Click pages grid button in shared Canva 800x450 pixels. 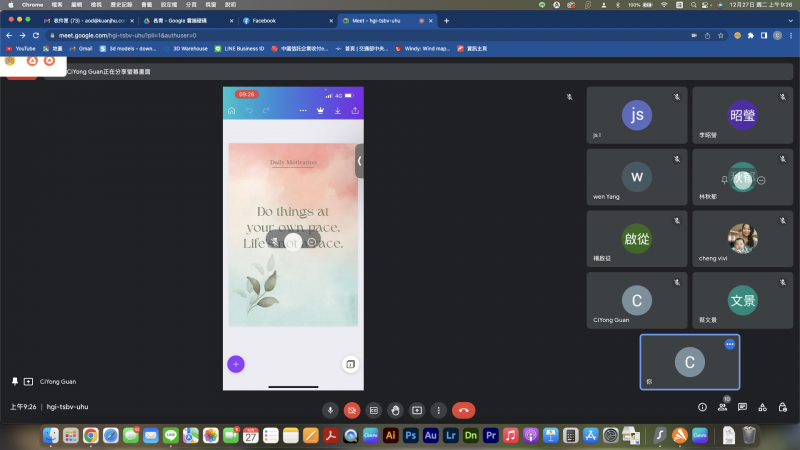pyautogui.click(x=351, y=364)
